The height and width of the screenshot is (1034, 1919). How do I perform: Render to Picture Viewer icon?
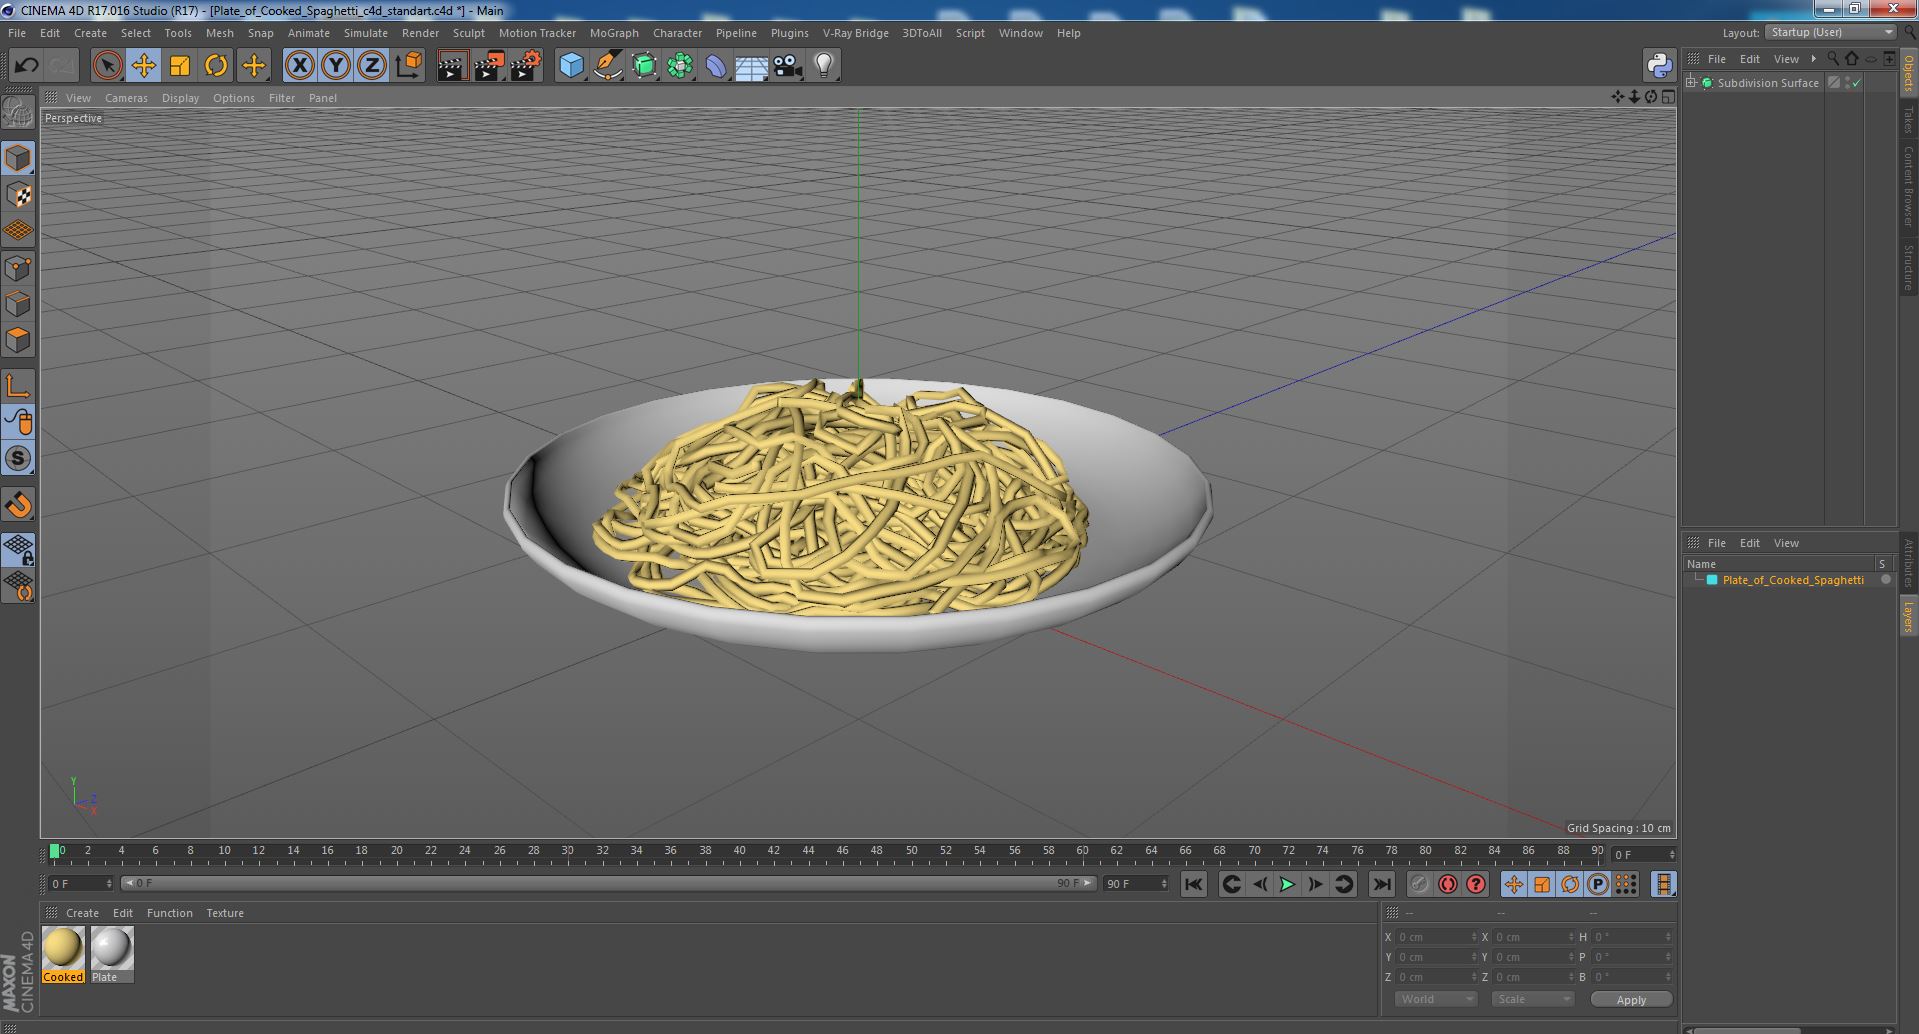coord(489,66)
